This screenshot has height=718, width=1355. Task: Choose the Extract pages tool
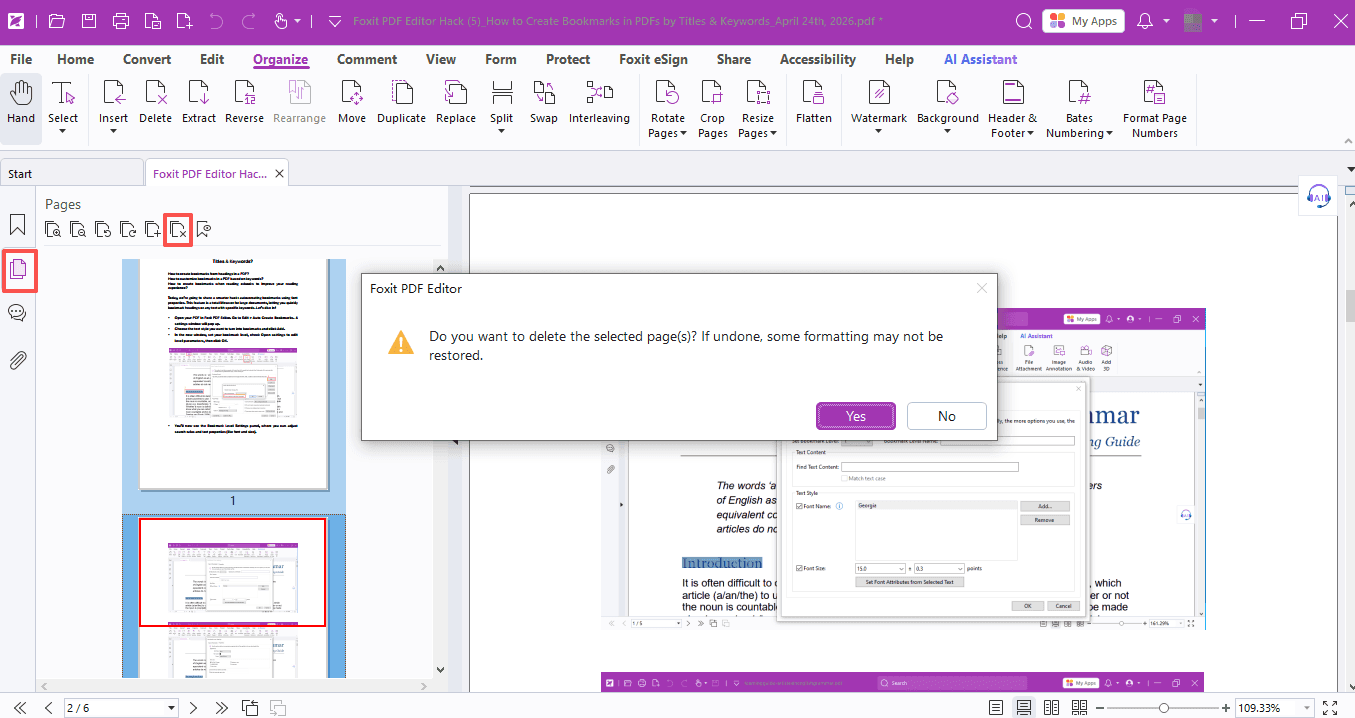(x=199, y=104)
